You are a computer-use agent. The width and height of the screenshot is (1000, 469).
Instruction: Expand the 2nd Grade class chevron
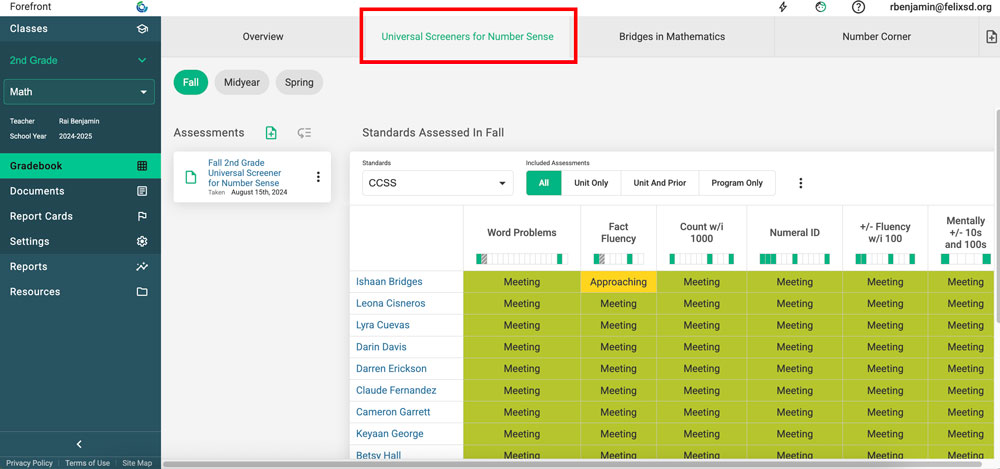point(142,60)
